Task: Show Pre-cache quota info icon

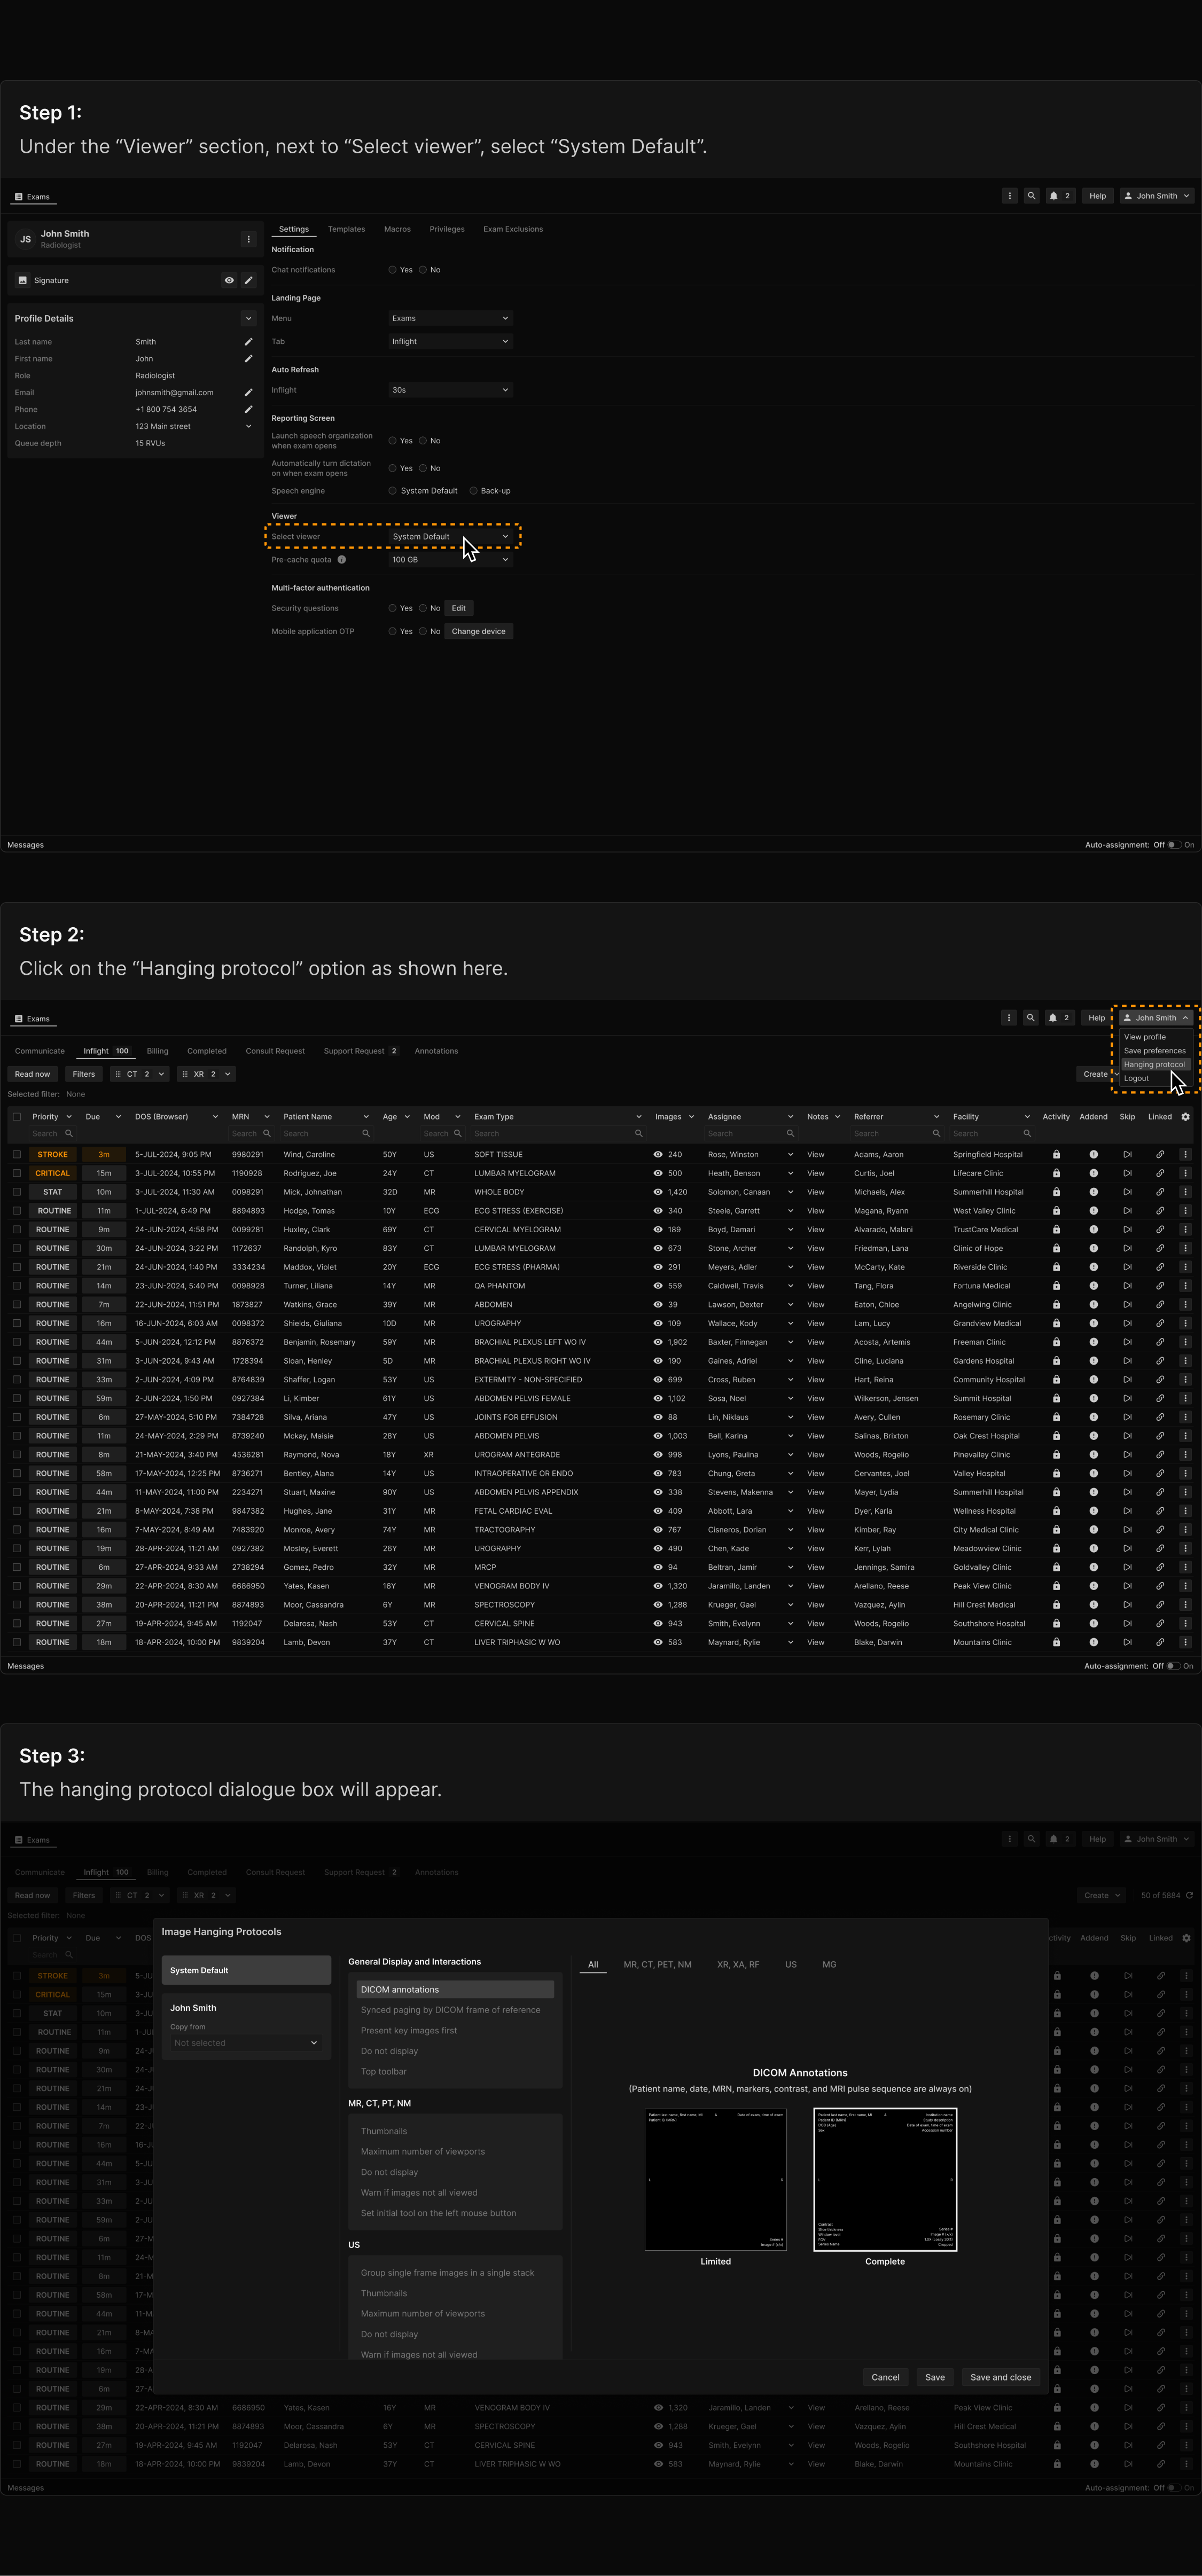Action: 342,560
